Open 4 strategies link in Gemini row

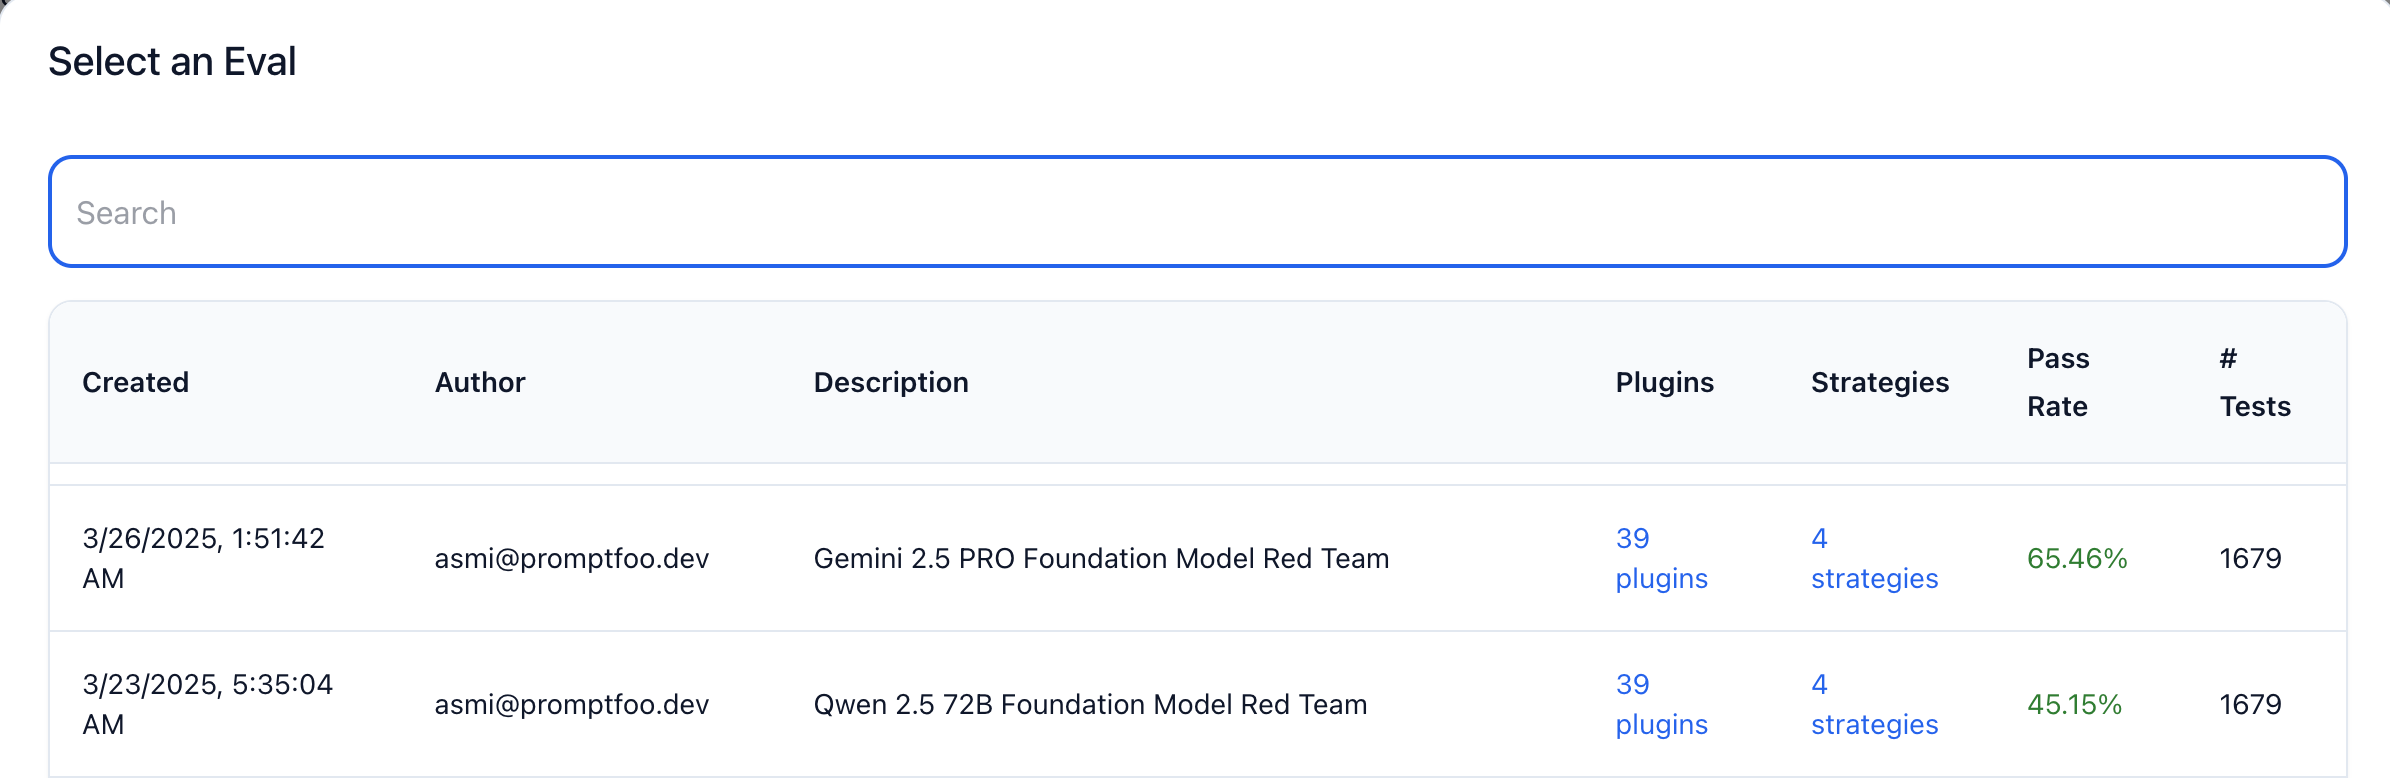coord(1874,558)
